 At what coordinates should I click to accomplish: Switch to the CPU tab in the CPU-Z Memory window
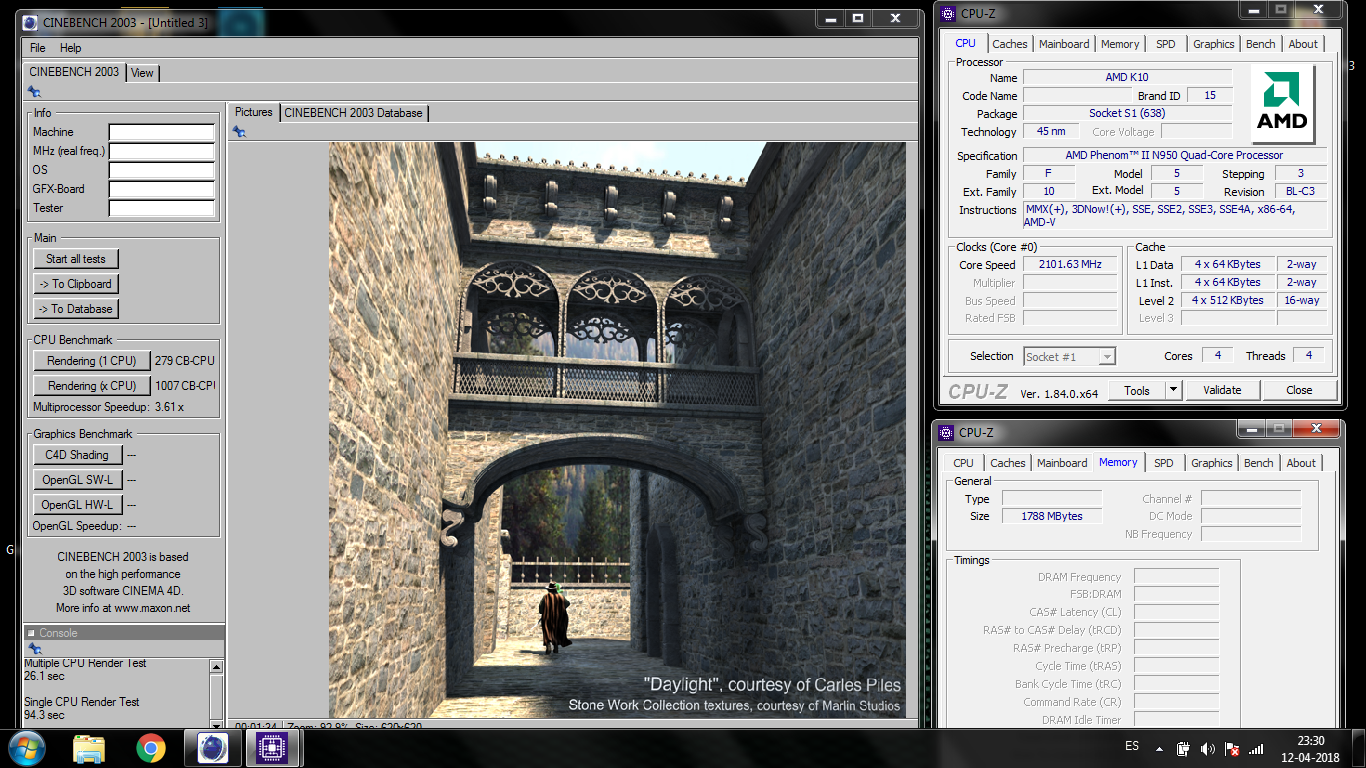pos(963,463)
